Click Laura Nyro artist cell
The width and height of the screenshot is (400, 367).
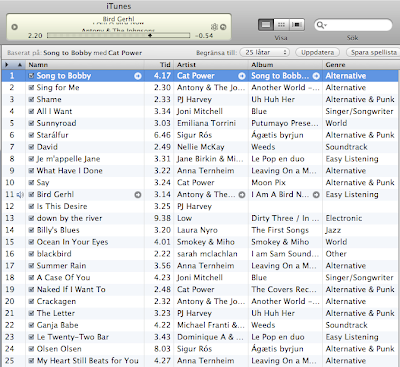(197, 230)
